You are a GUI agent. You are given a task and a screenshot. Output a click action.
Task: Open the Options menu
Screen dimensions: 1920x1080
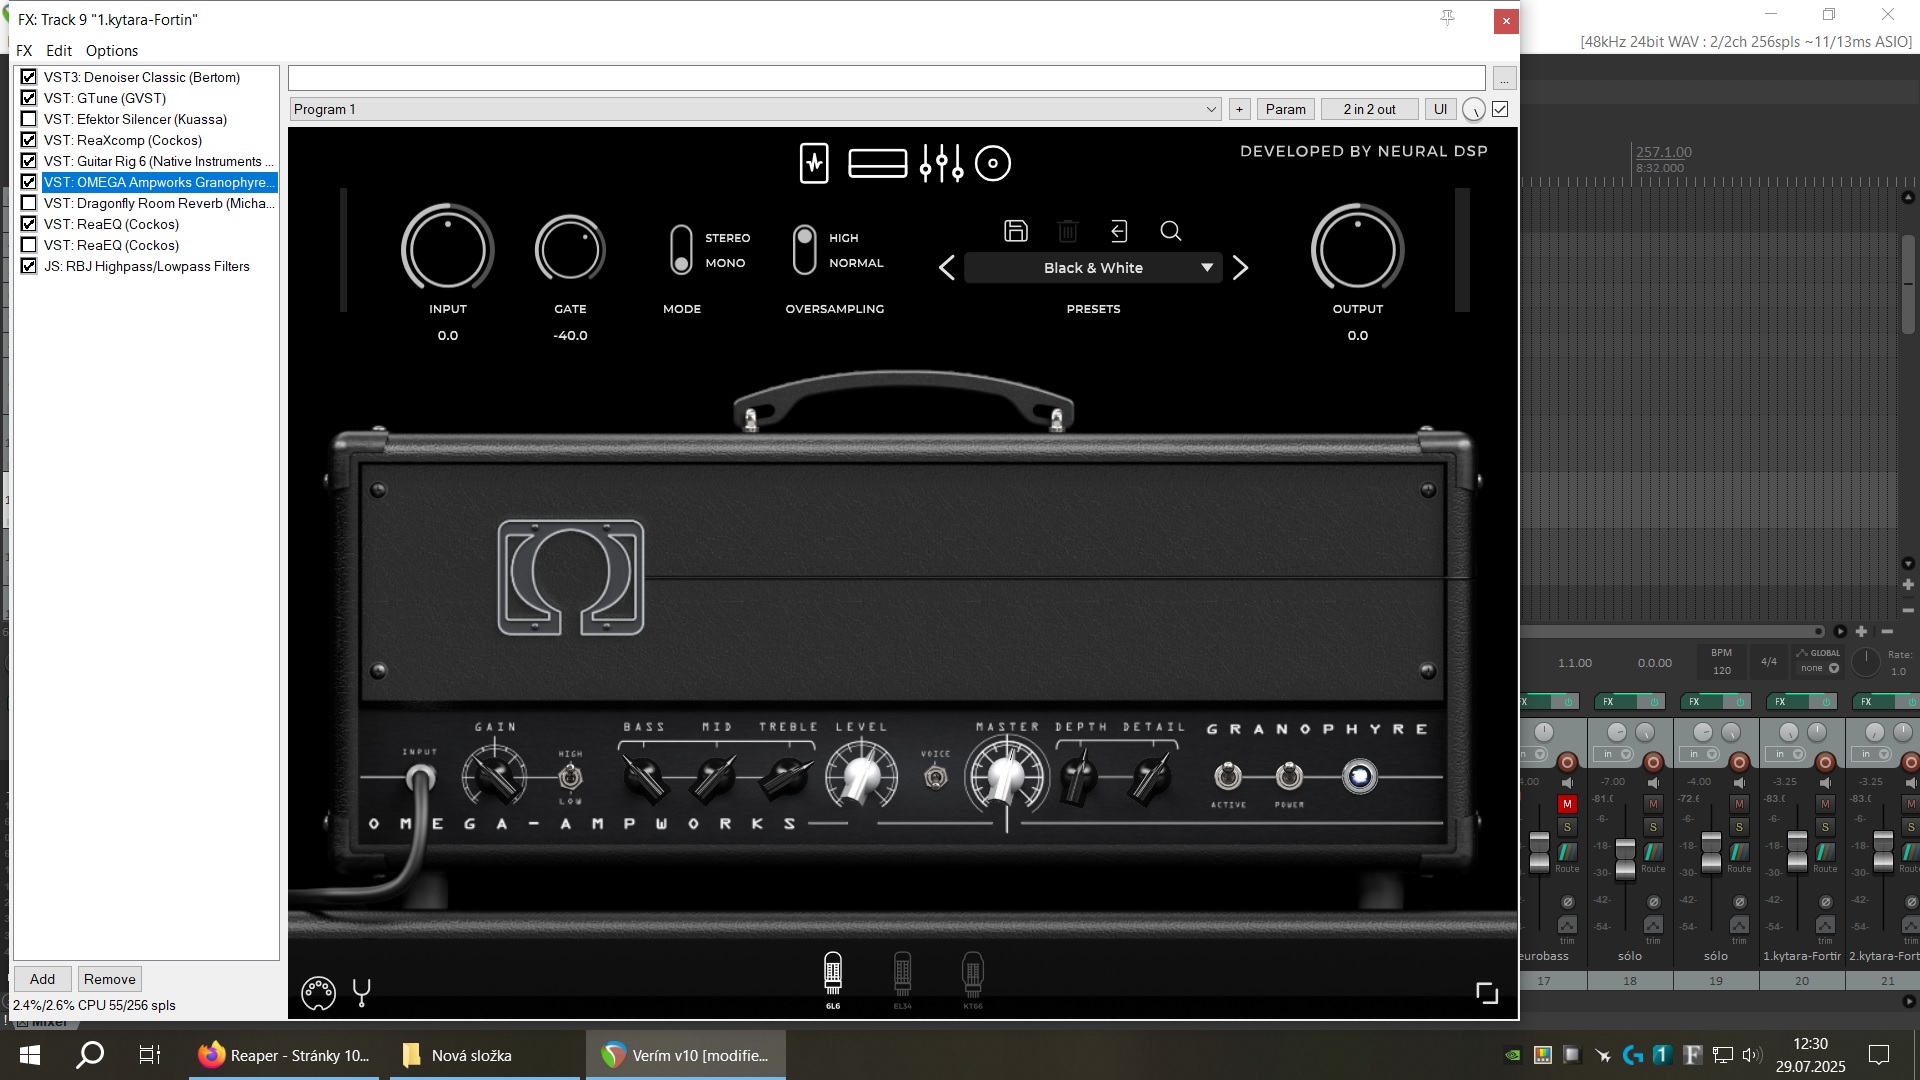(x=111, y=51)
